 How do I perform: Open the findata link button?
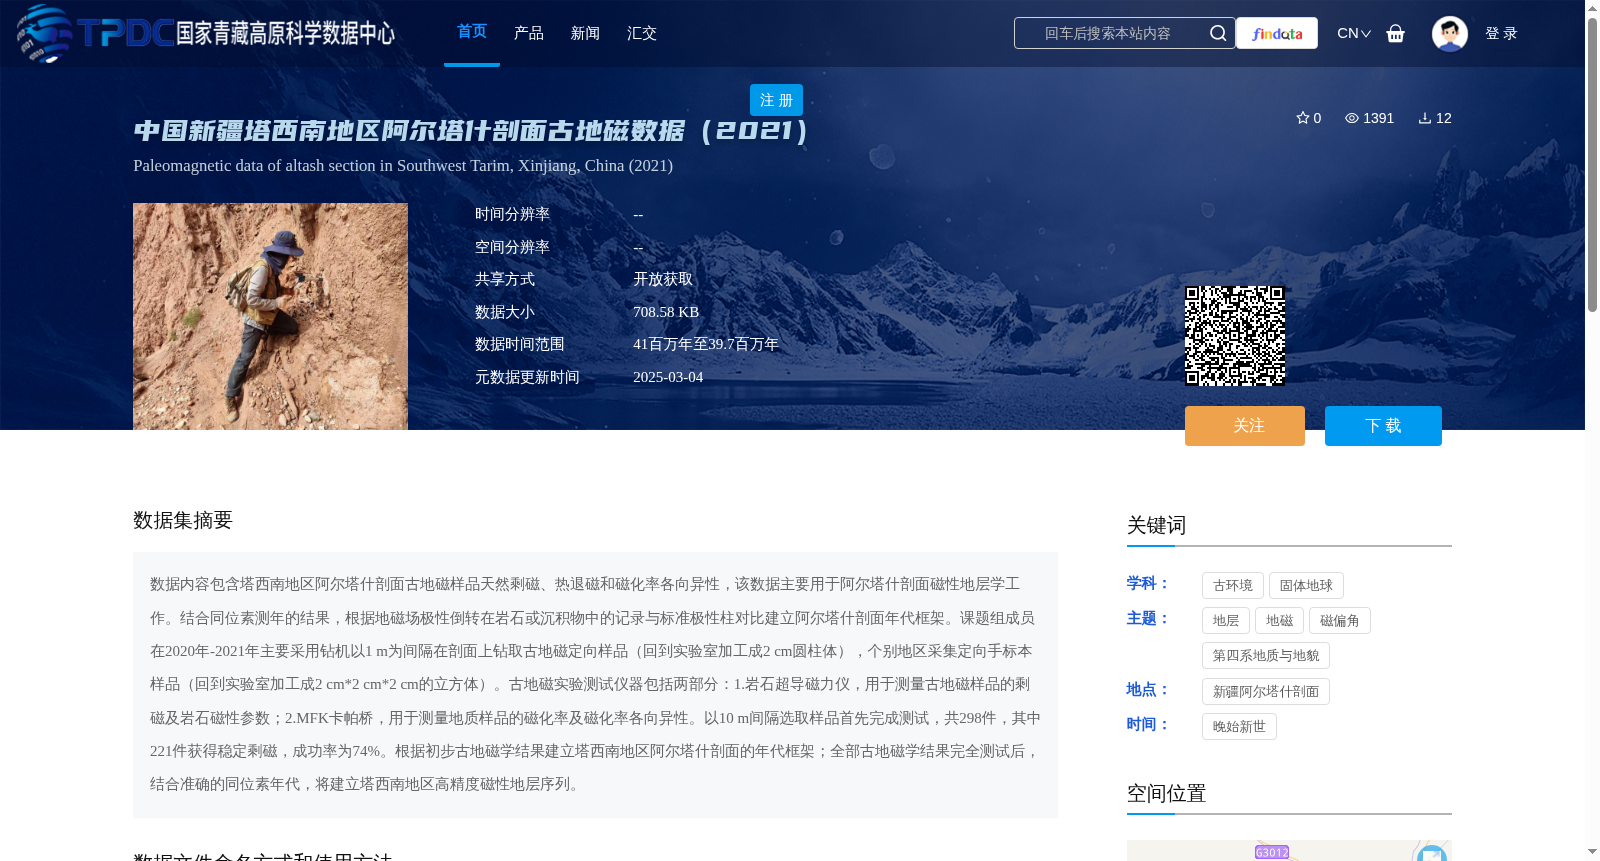[x=1277, y=33]
